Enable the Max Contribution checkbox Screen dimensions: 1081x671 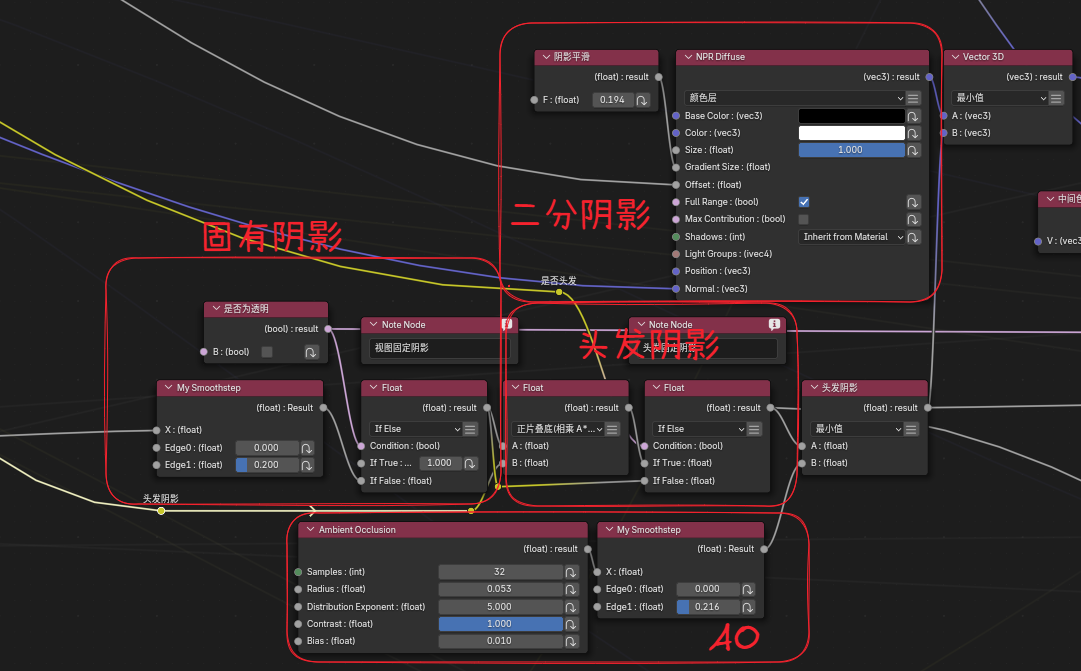click(x=804, y=219)
